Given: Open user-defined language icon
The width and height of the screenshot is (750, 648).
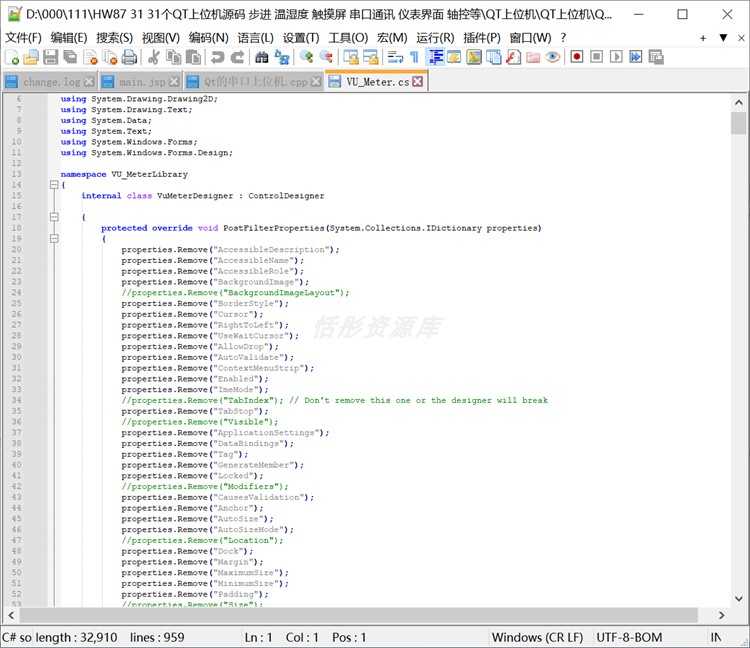Looking at the screenshot, I should pos(454,57).
